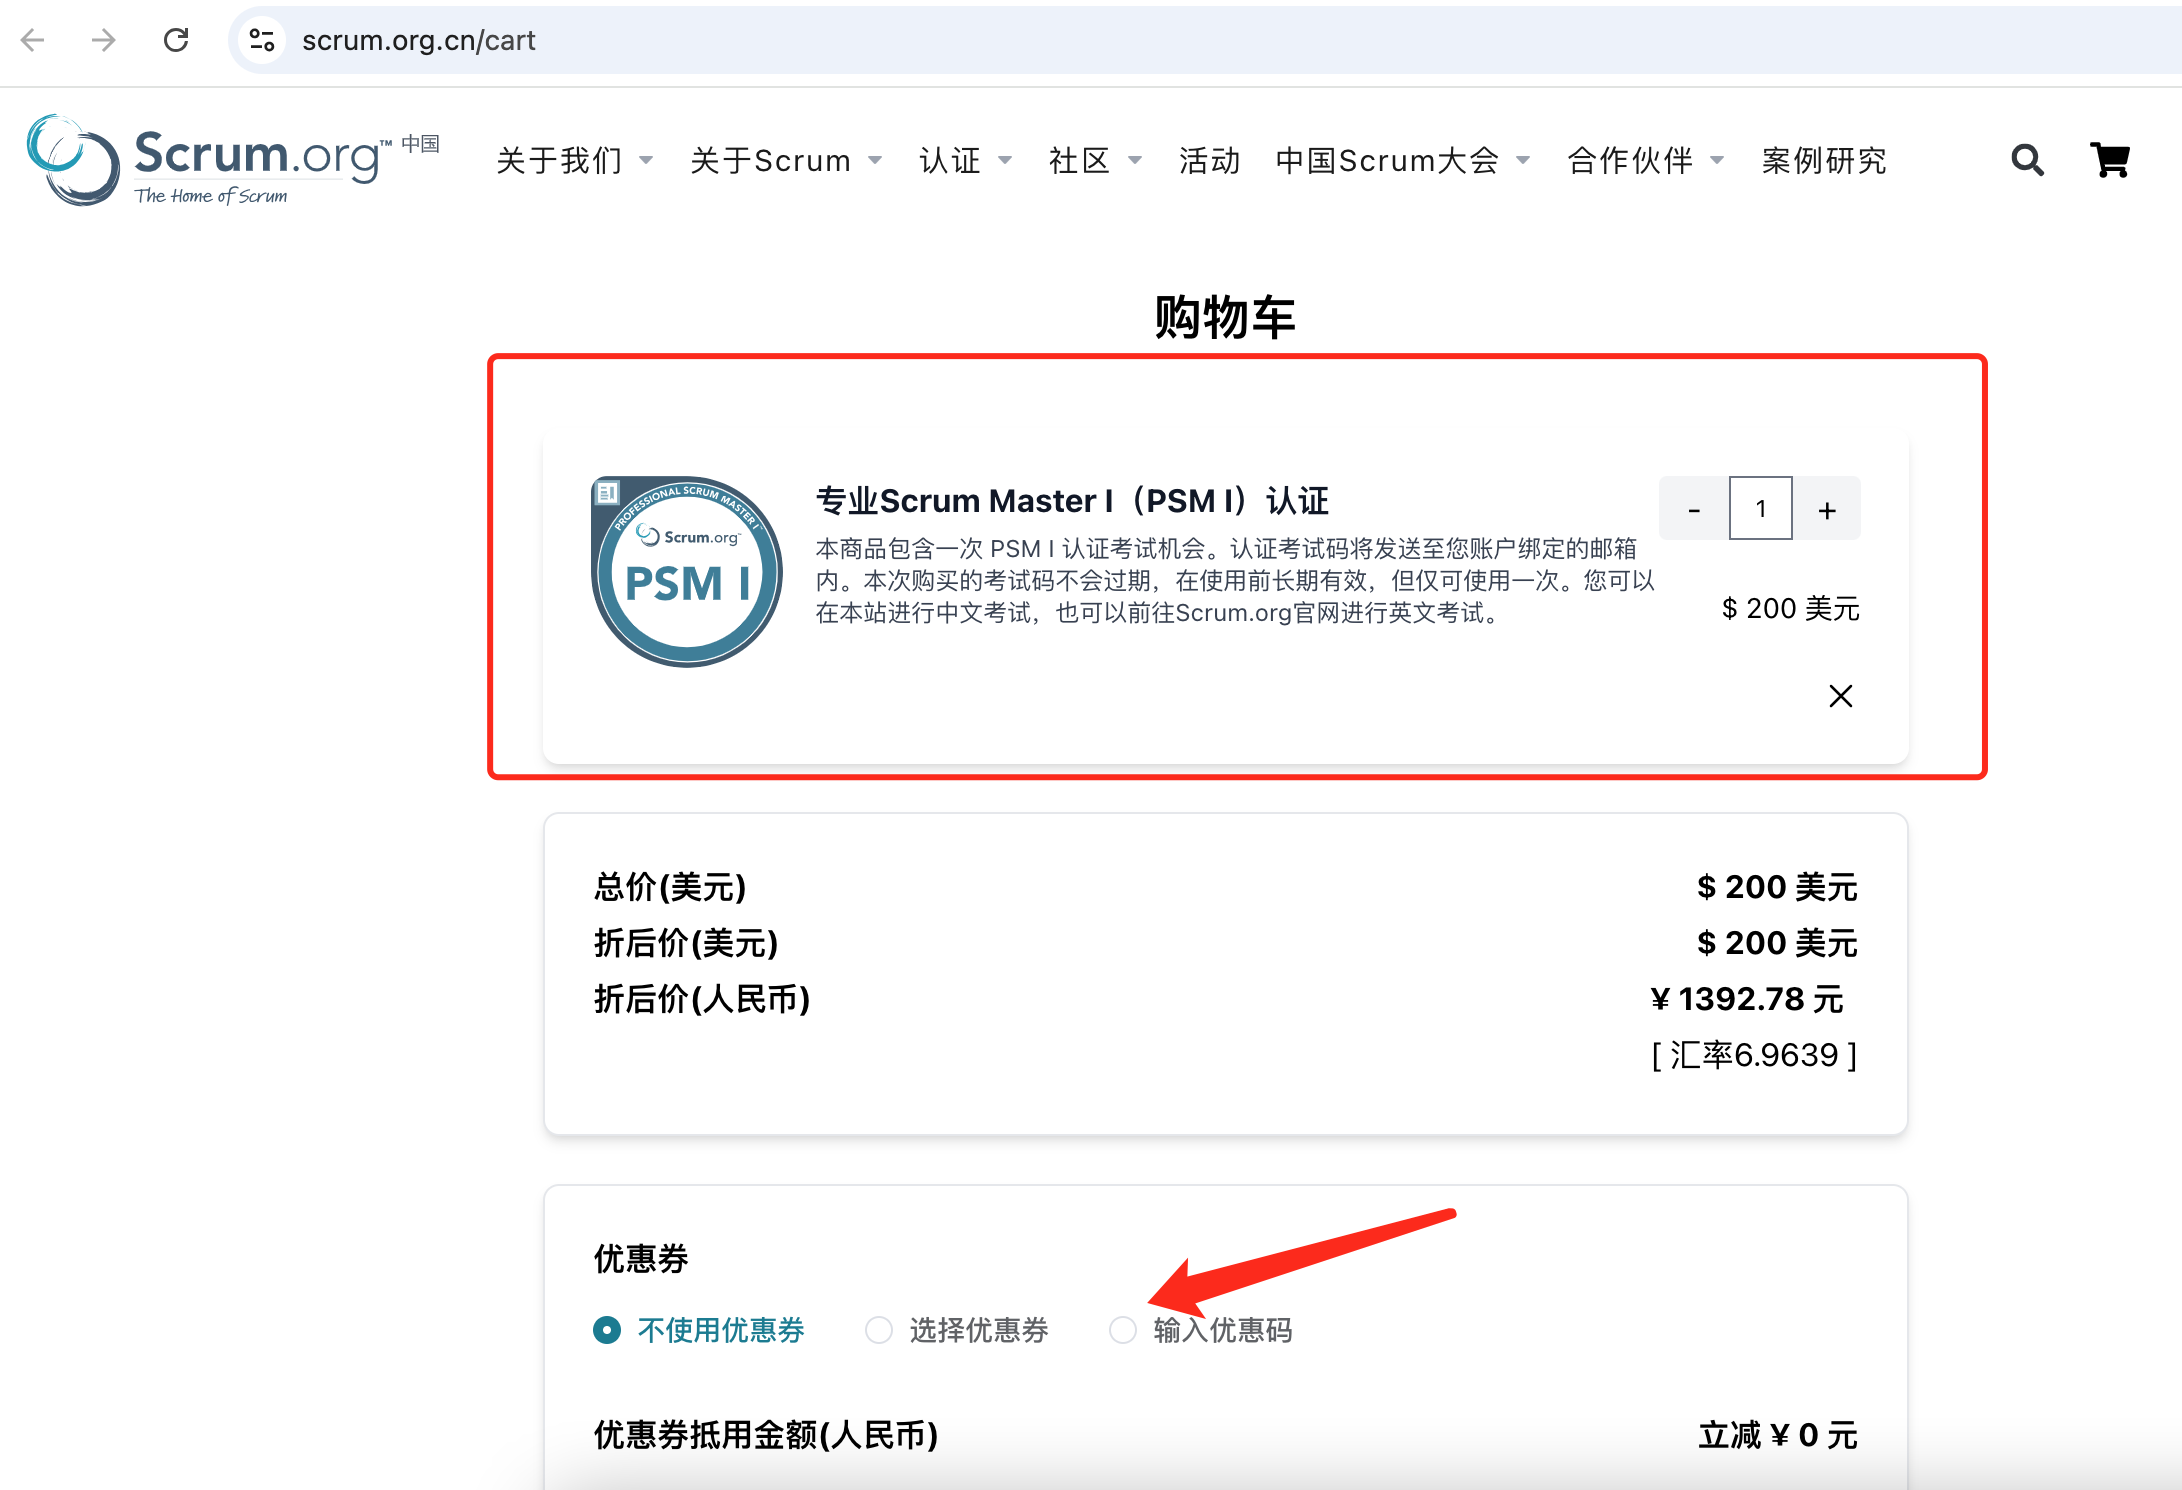Increase quantity with plus button
The width and height of the screenshot is (2182, 1490).
click(x=1827, y=510)
